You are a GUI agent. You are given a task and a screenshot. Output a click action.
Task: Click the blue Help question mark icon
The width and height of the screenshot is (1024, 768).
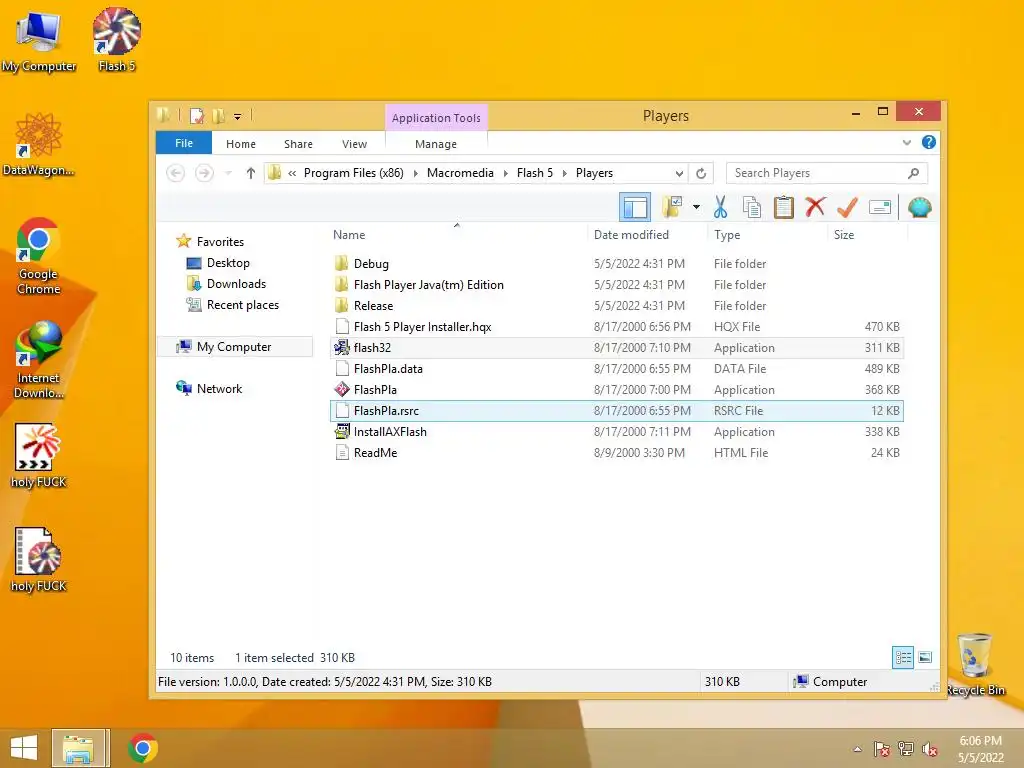(x=928, y=142)
